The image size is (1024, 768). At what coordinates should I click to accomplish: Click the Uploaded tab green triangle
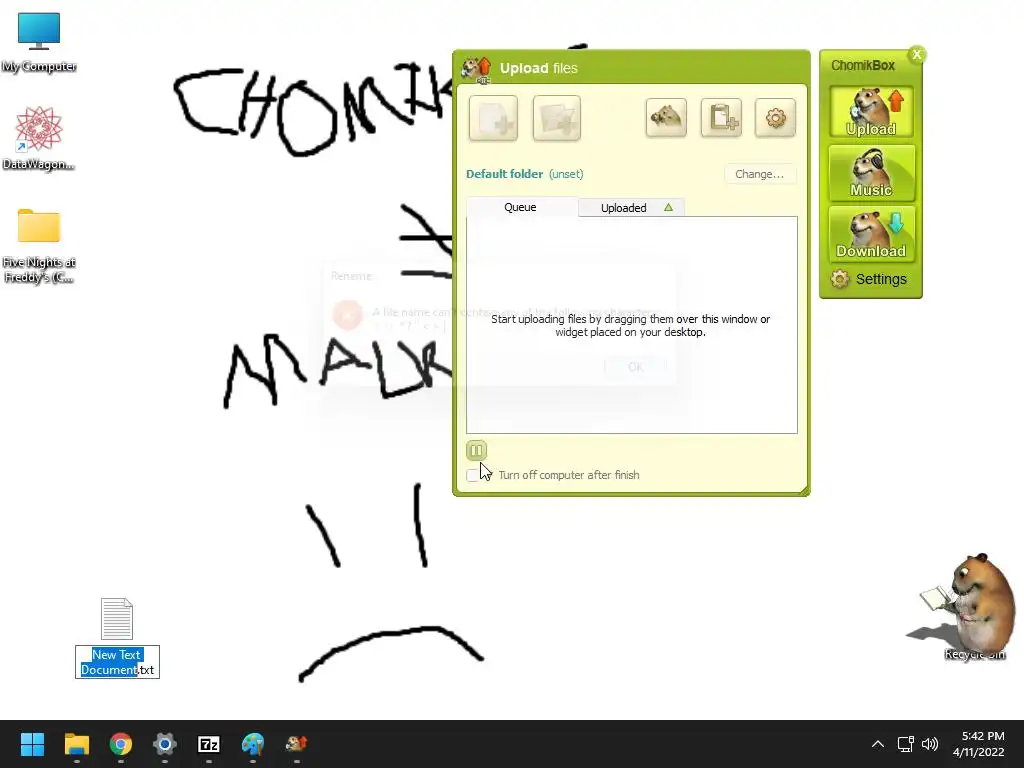coord(668,207)
